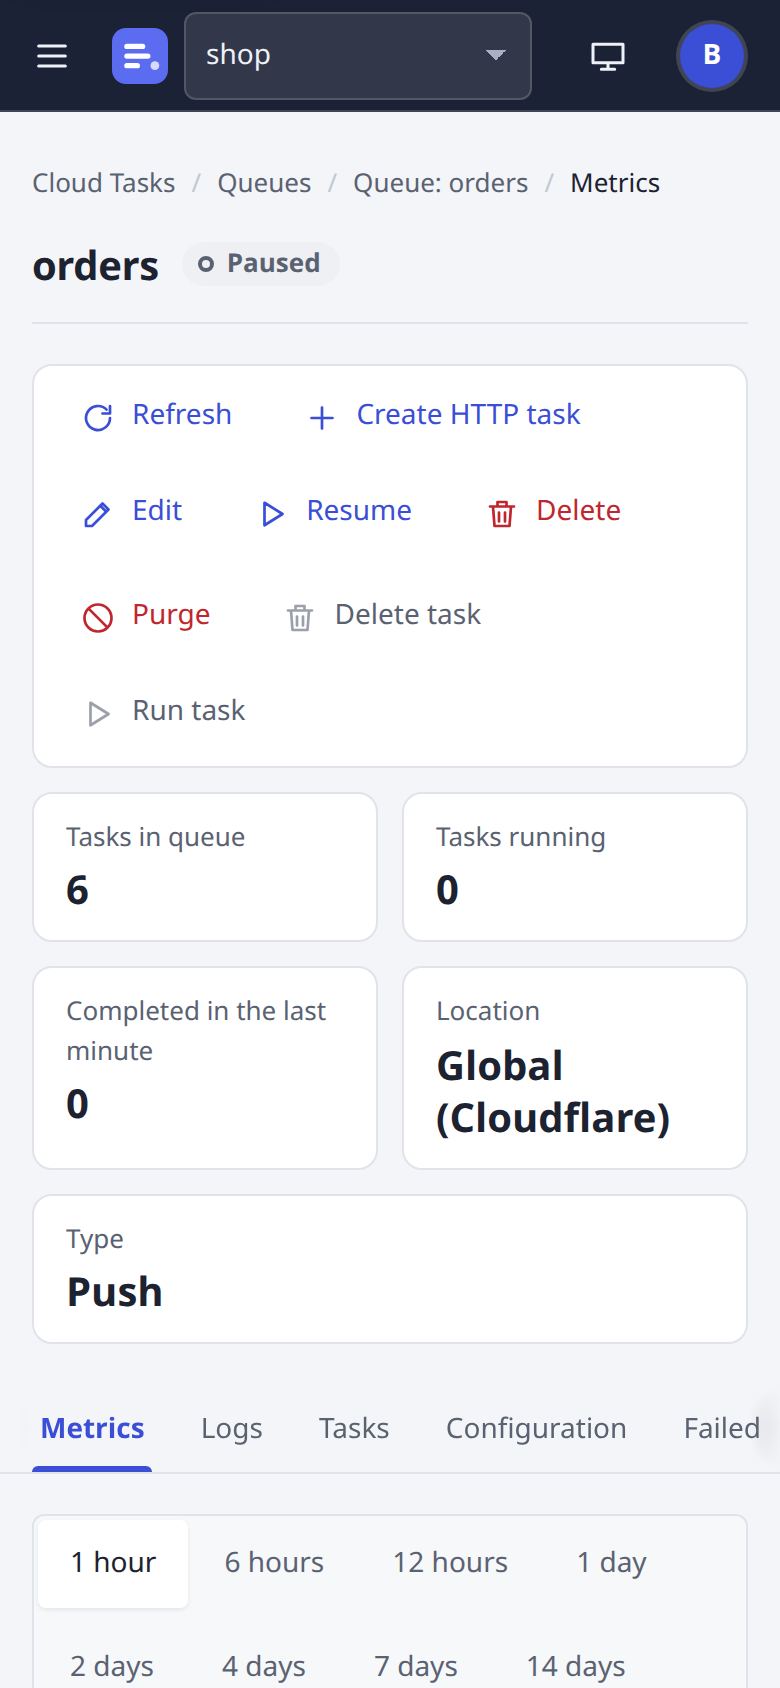Click the app logo icon

click(140, 56)
